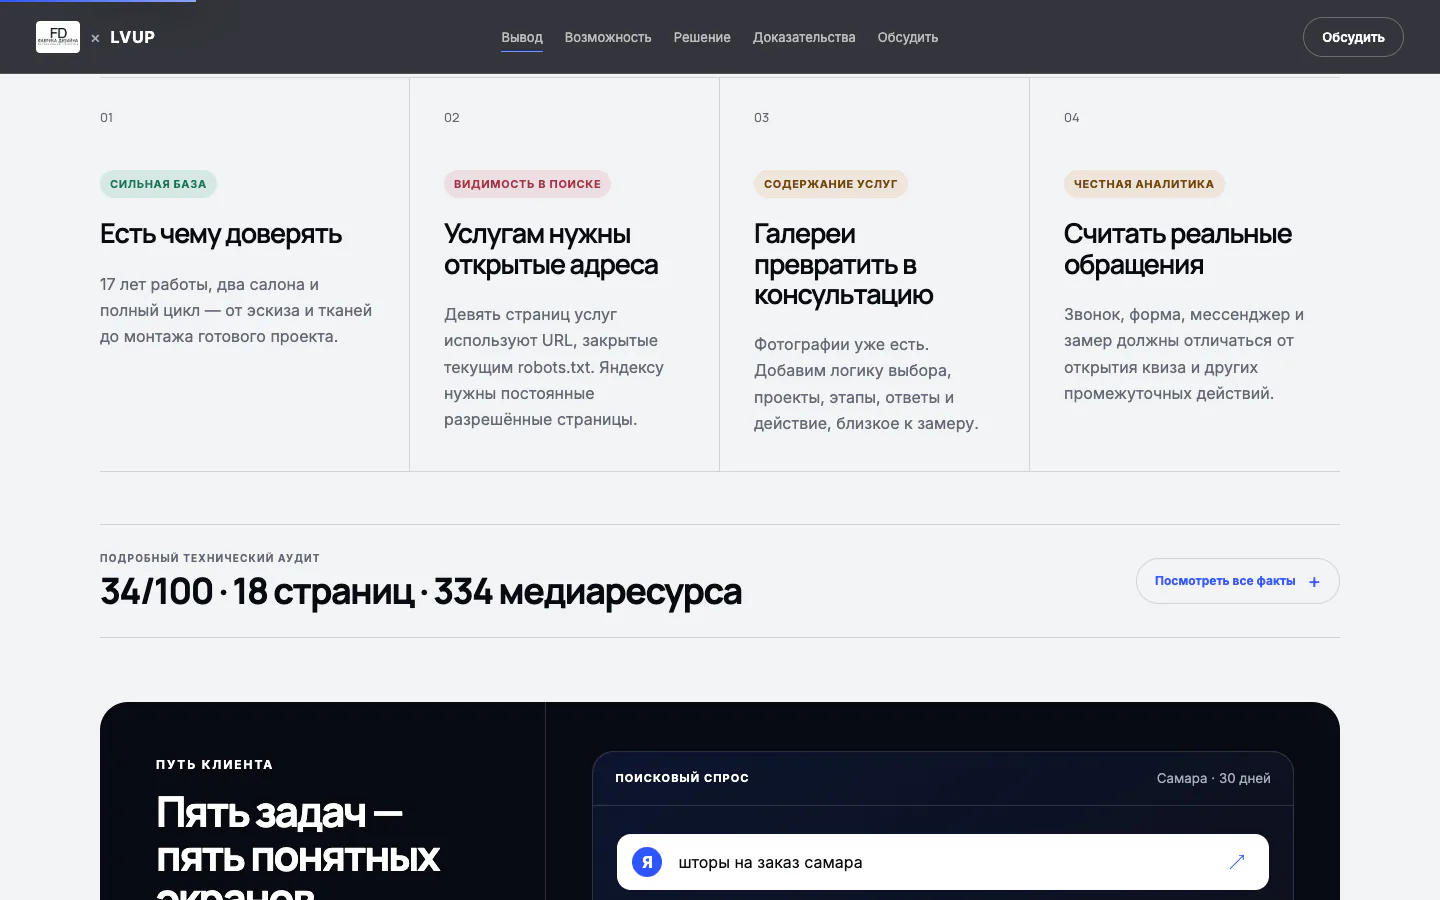Click the plus icon beside Посмотреть все факты

(x=1314, y=582)
